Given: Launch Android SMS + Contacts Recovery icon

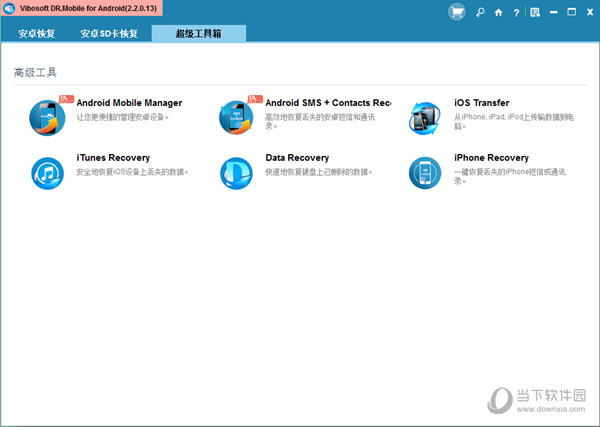Looking at the screenshot, I should pyautogui.click(x=236, y=117).
